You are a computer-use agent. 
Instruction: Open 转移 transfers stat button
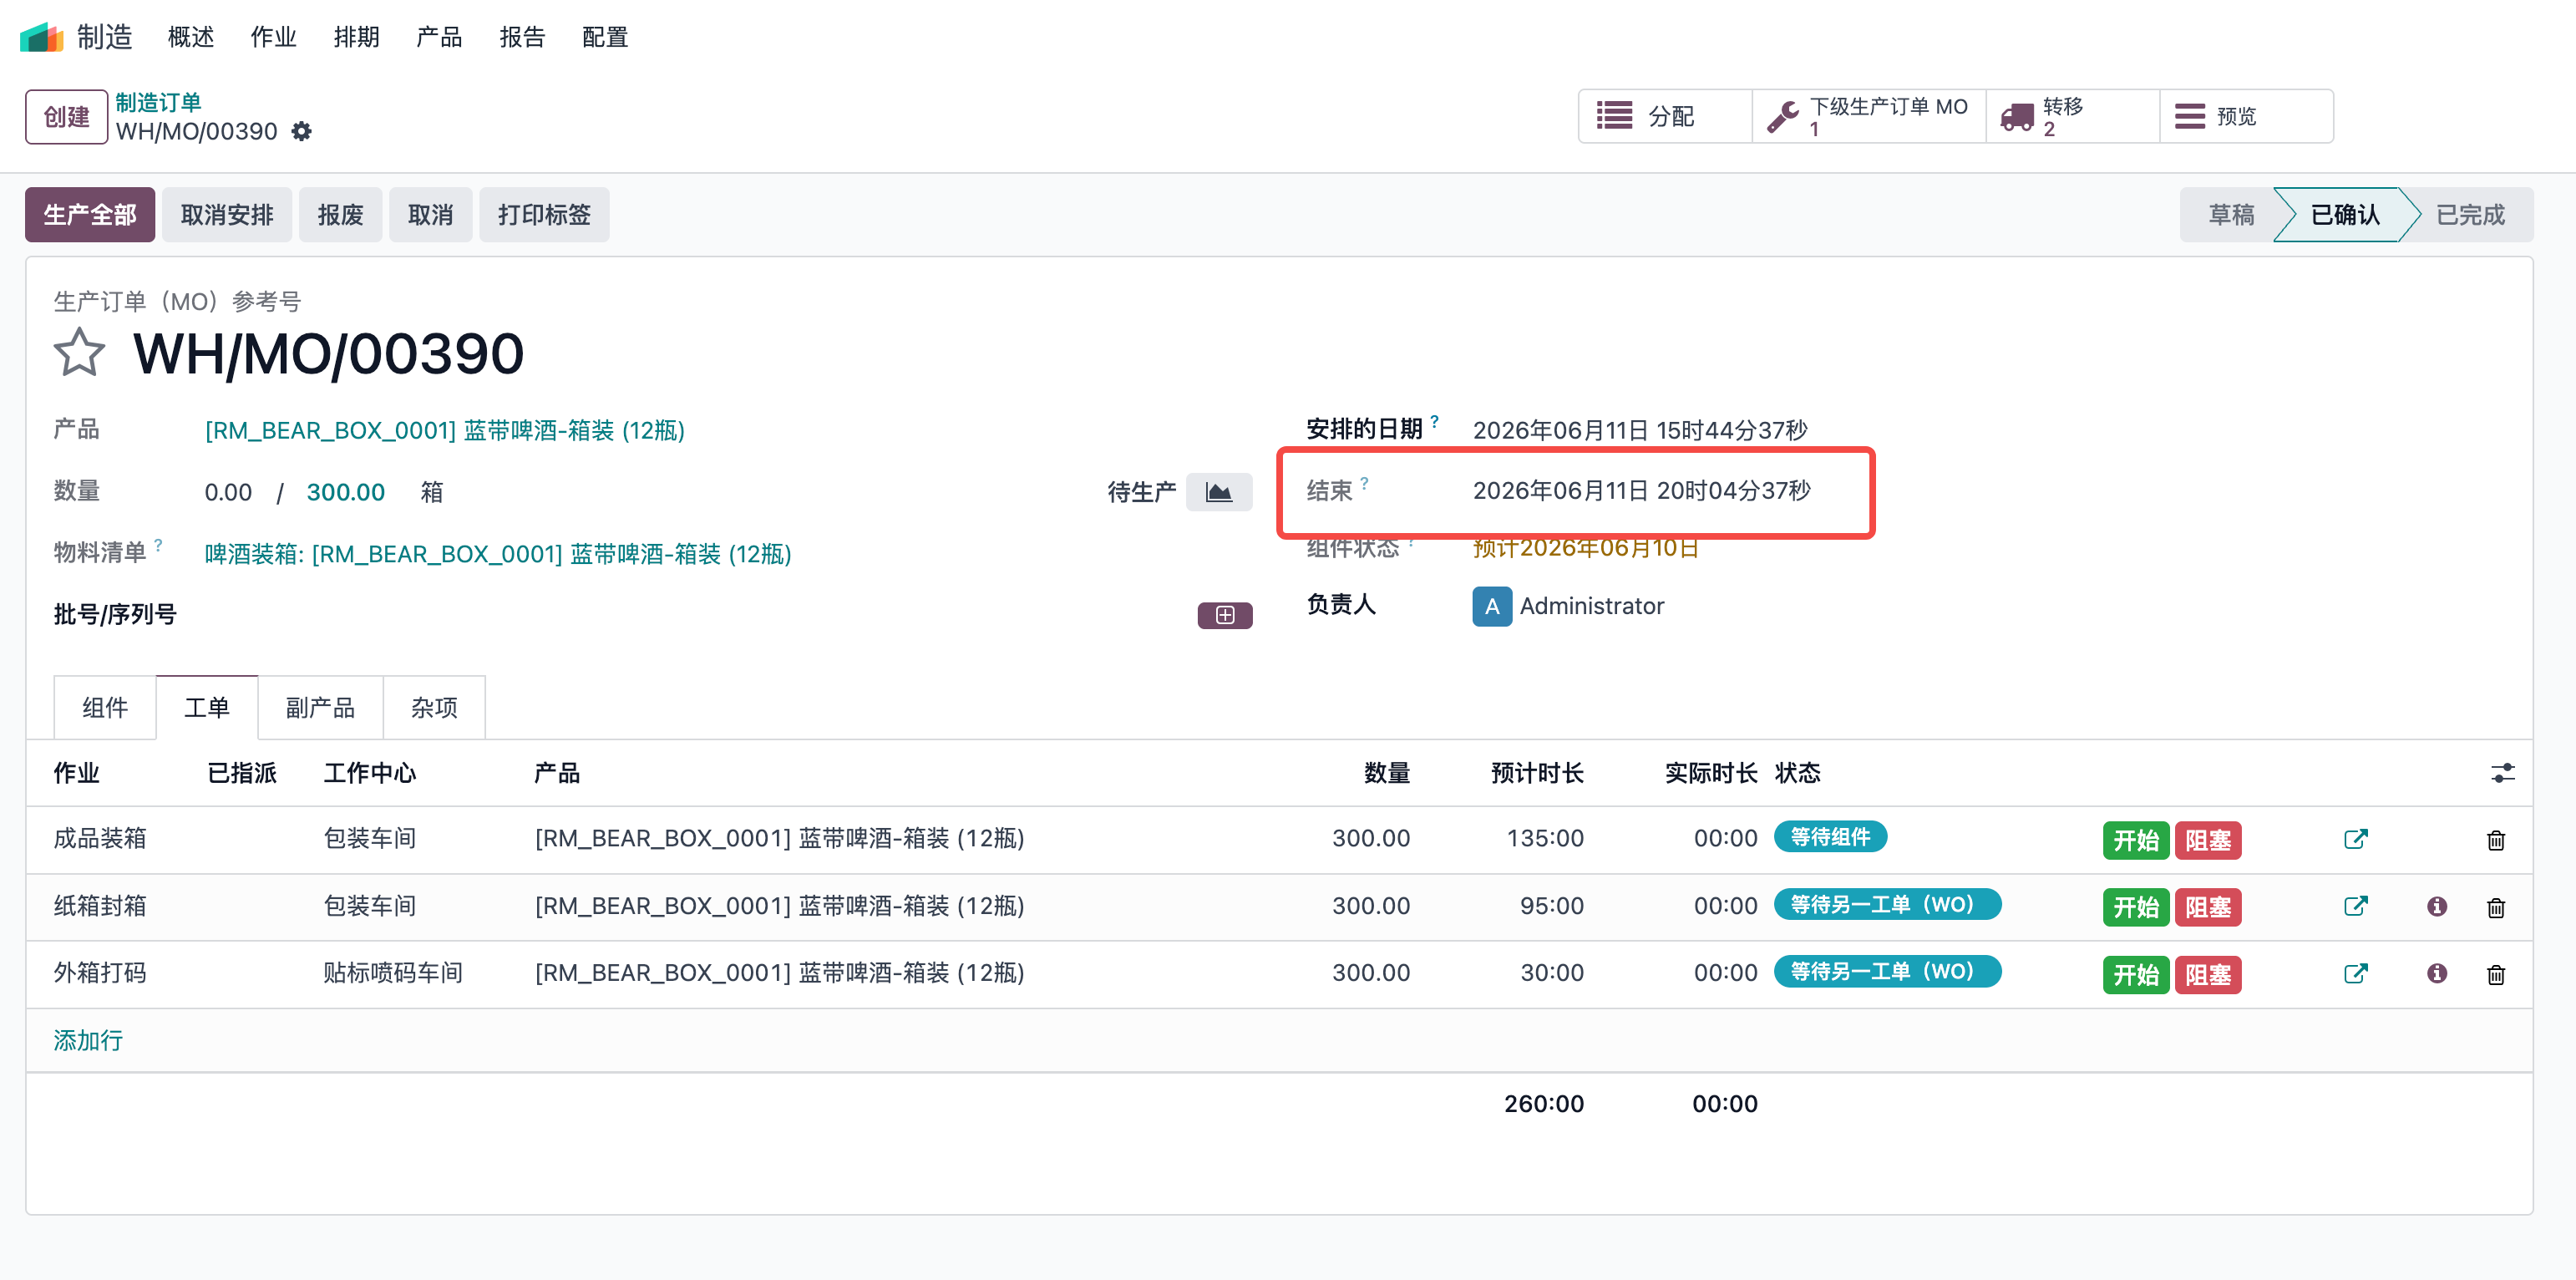[2073, 116]
